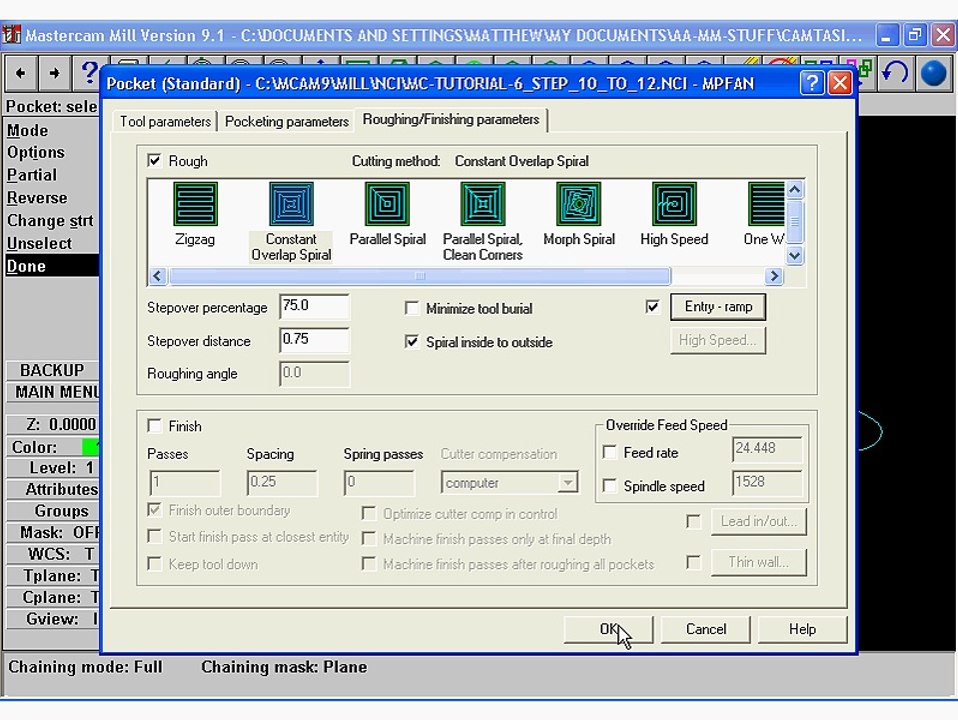
Task: Click the blue undo arrow toolbar icon
Action: tap(895, 73)
